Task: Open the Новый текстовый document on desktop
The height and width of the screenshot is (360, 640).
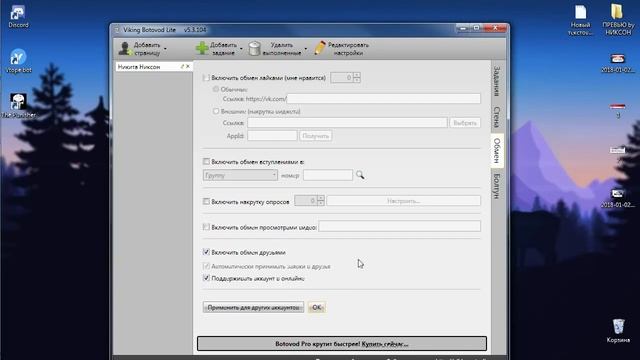Action: coord(580,20)
